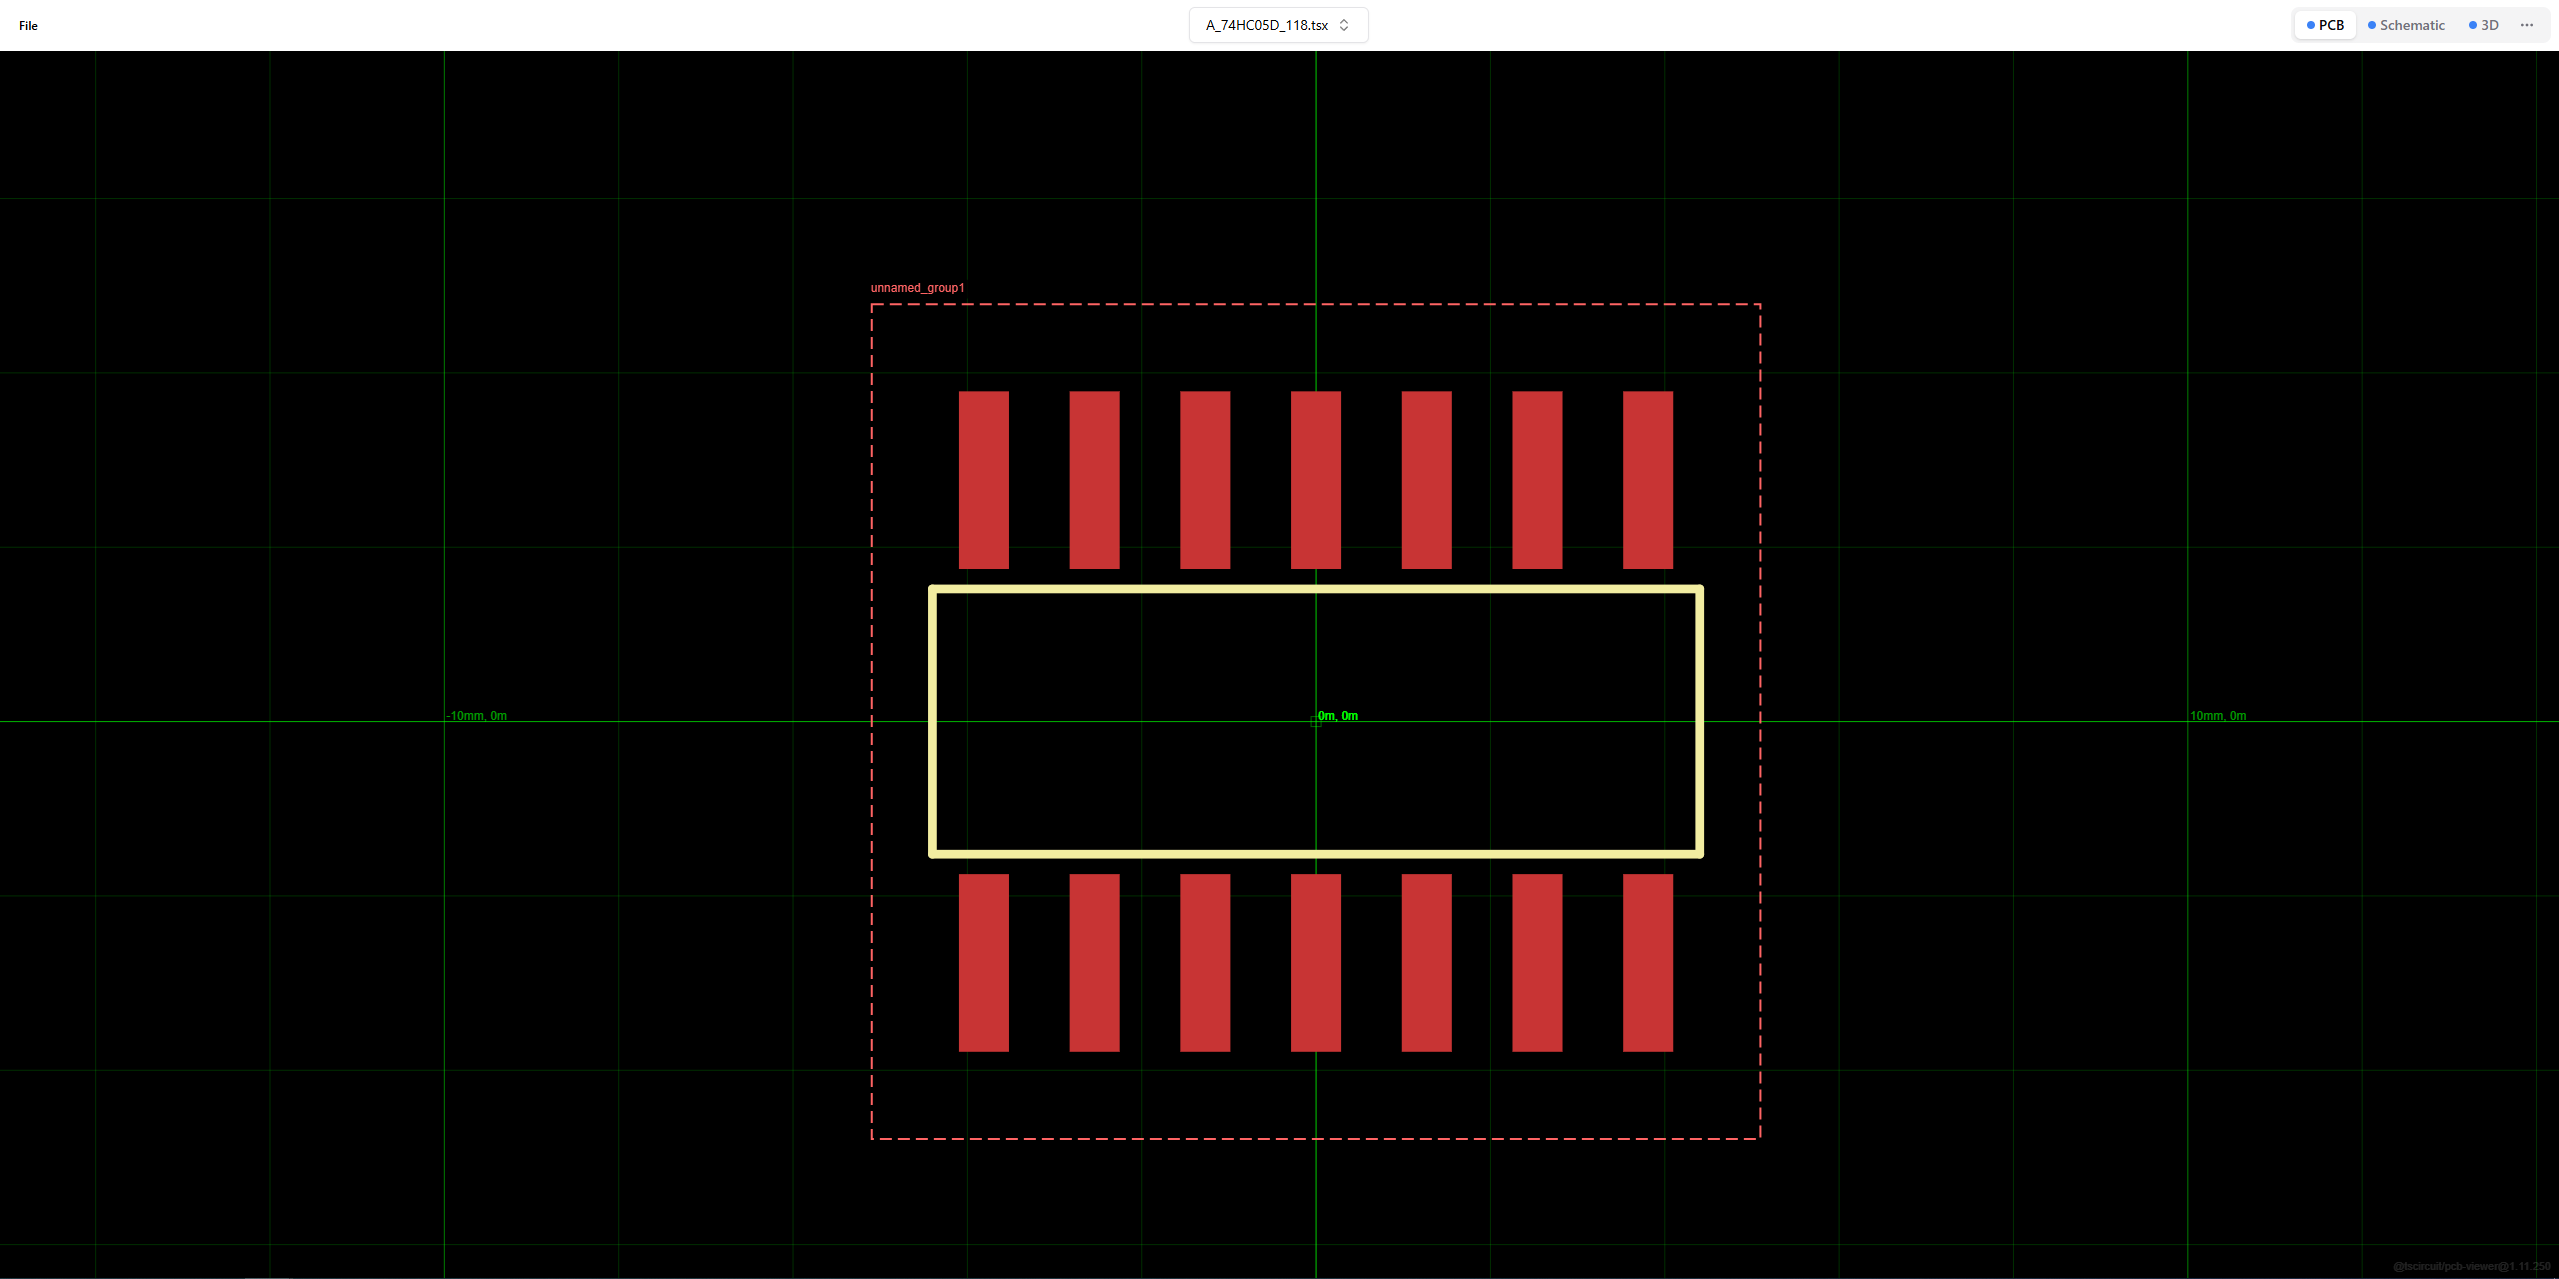The image size is (2559, 1279).
Task: Select the bottom-left red SMT pad
Action: 983,963
